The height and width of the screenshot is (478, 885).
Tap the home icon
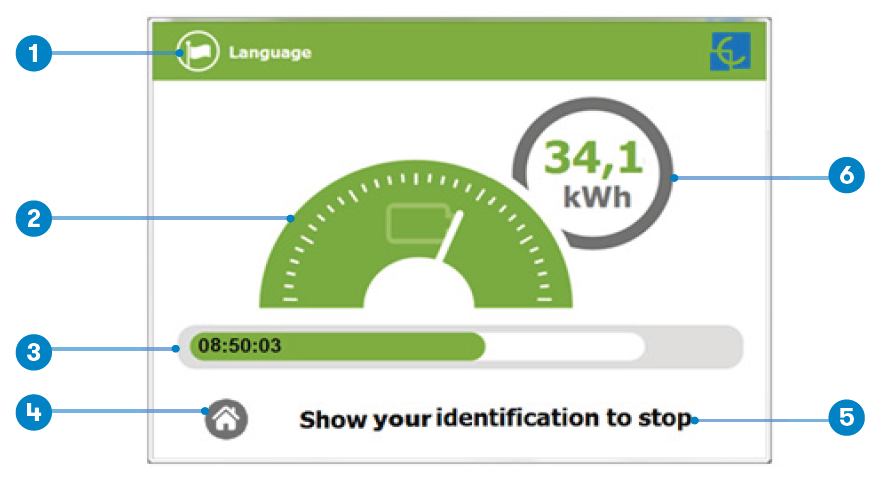[226, 419]
